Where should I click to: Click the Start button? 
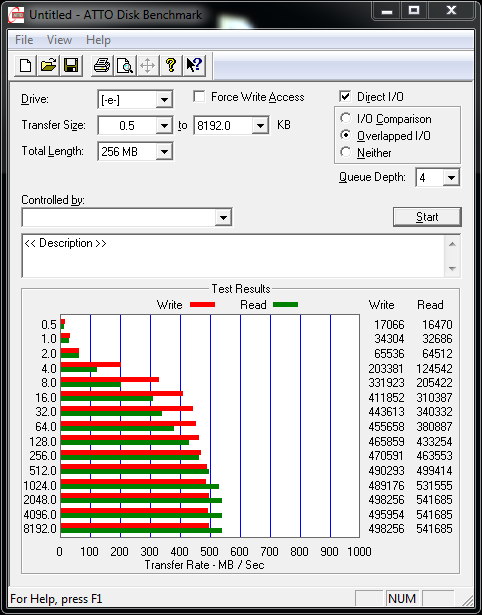coord(427,217)
